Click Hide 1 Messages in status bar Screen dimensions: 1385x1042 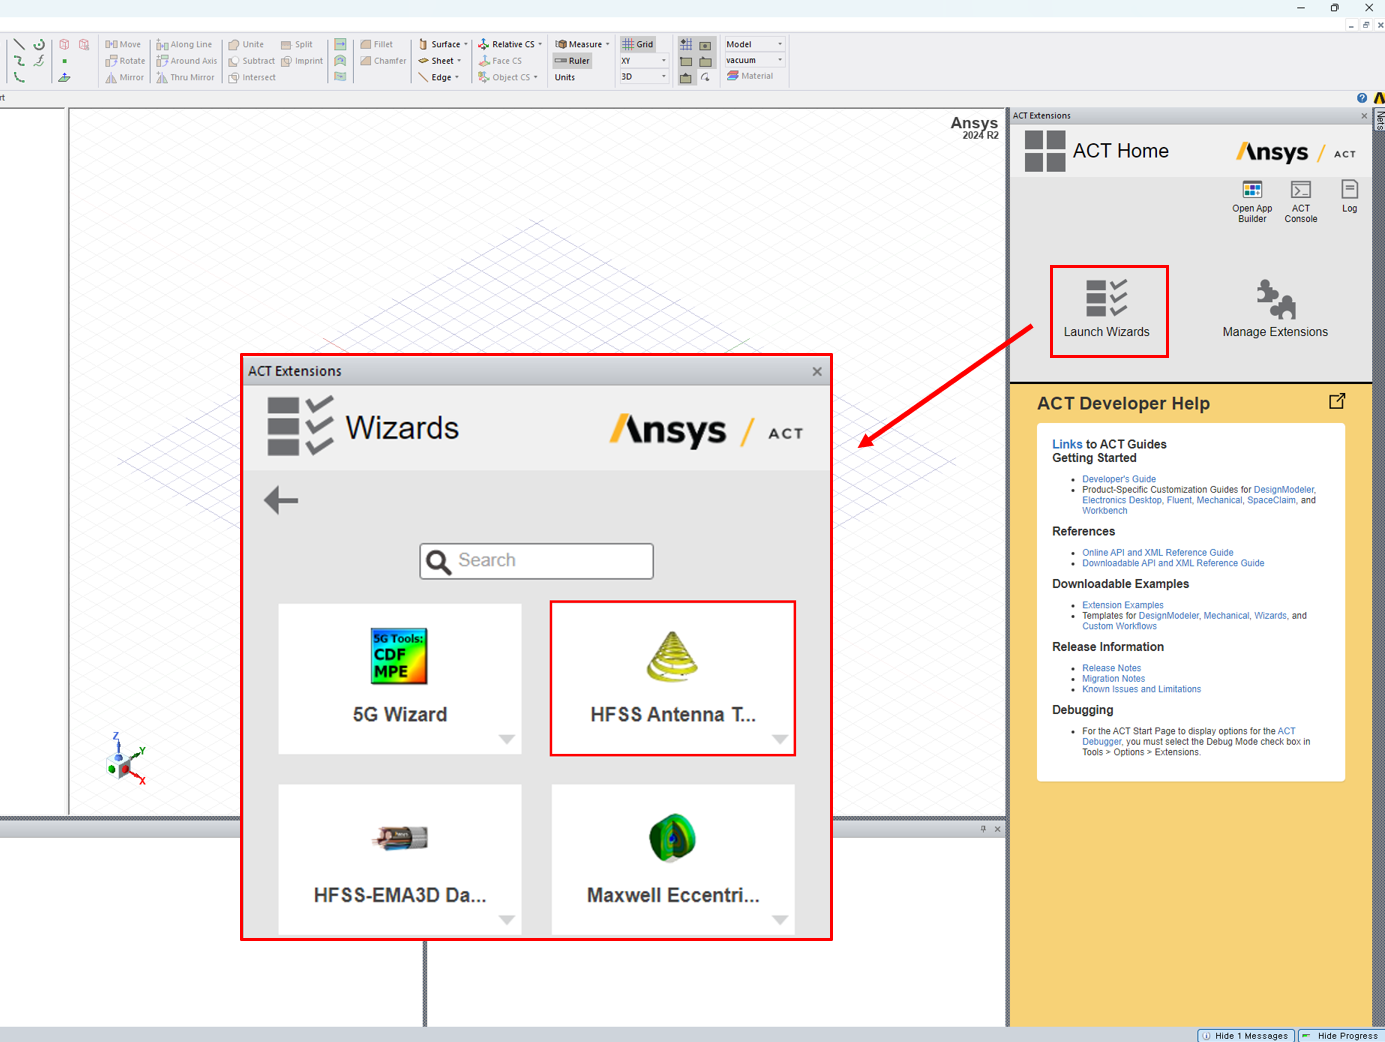click(1246, 1035)
